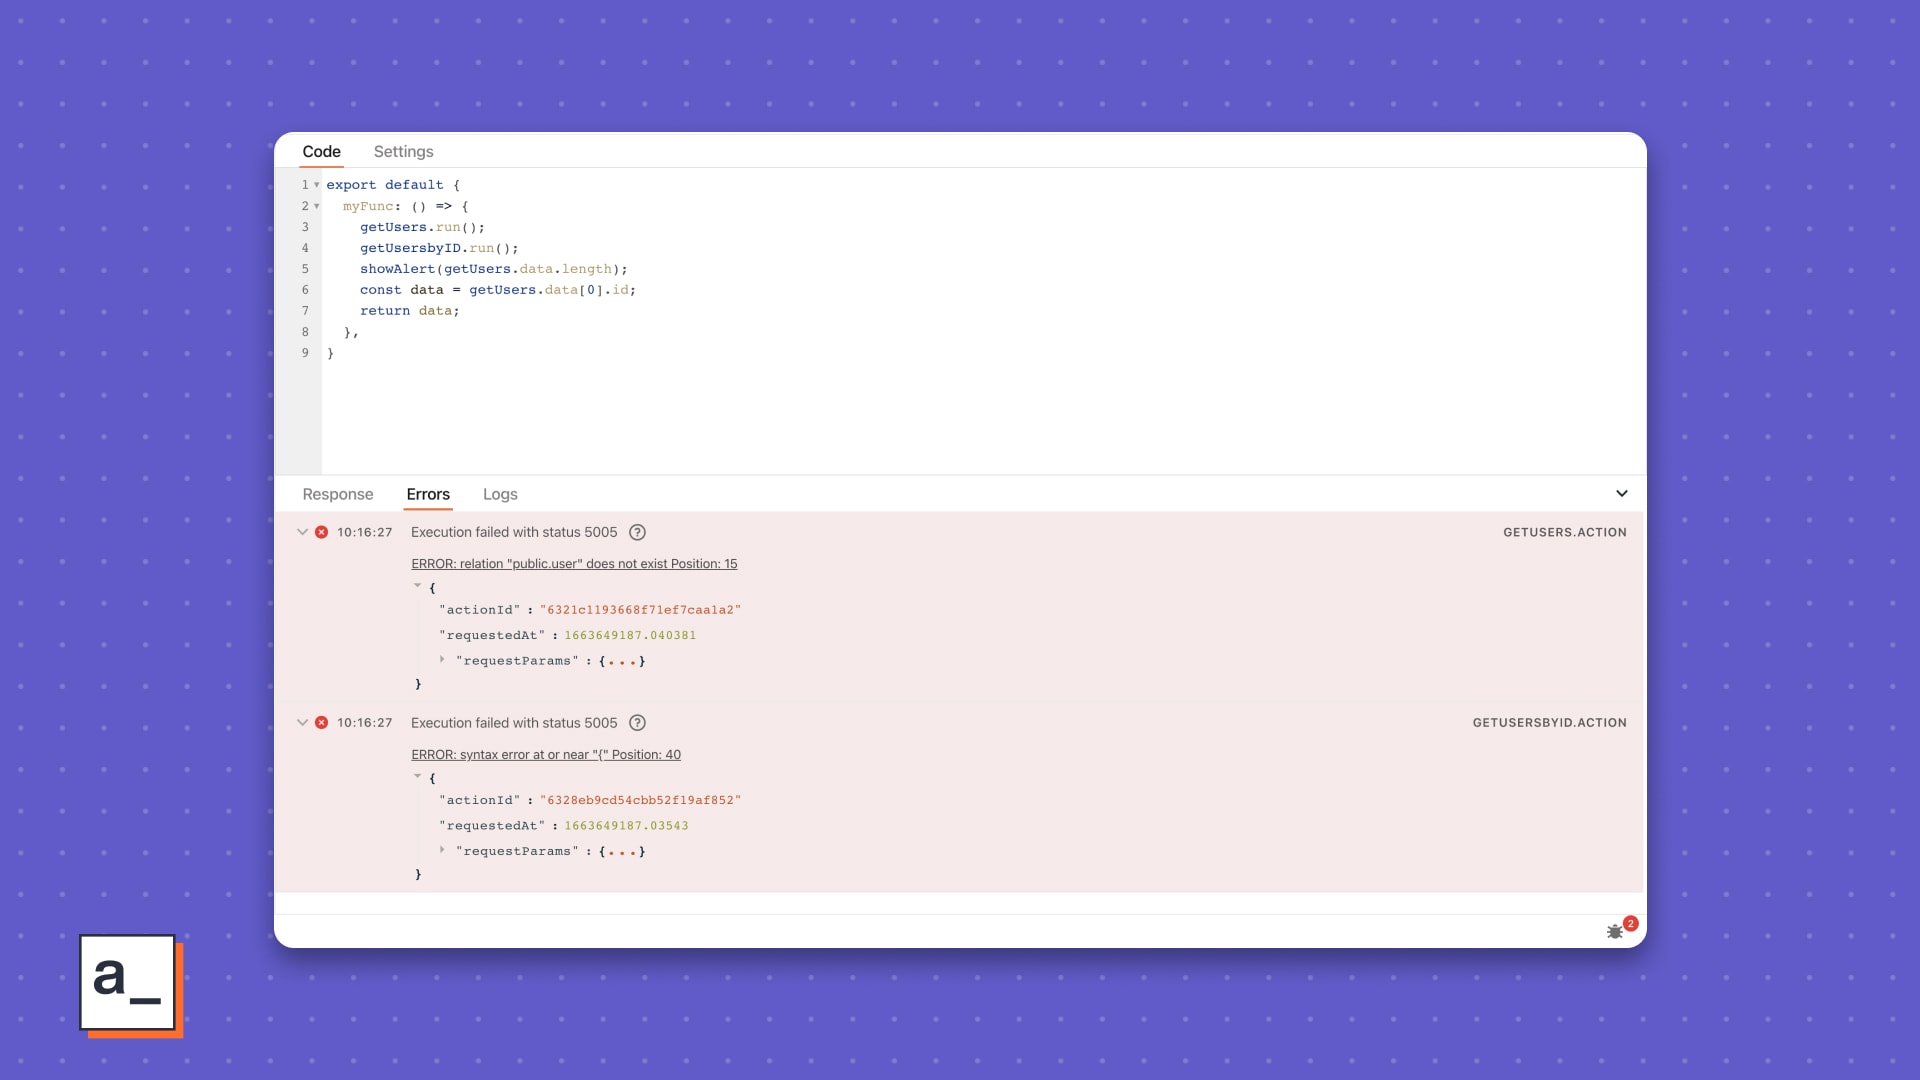Collapse second error's JSON root object
The height and width of the screenshot is (1080, 1920).
(418, 777)
